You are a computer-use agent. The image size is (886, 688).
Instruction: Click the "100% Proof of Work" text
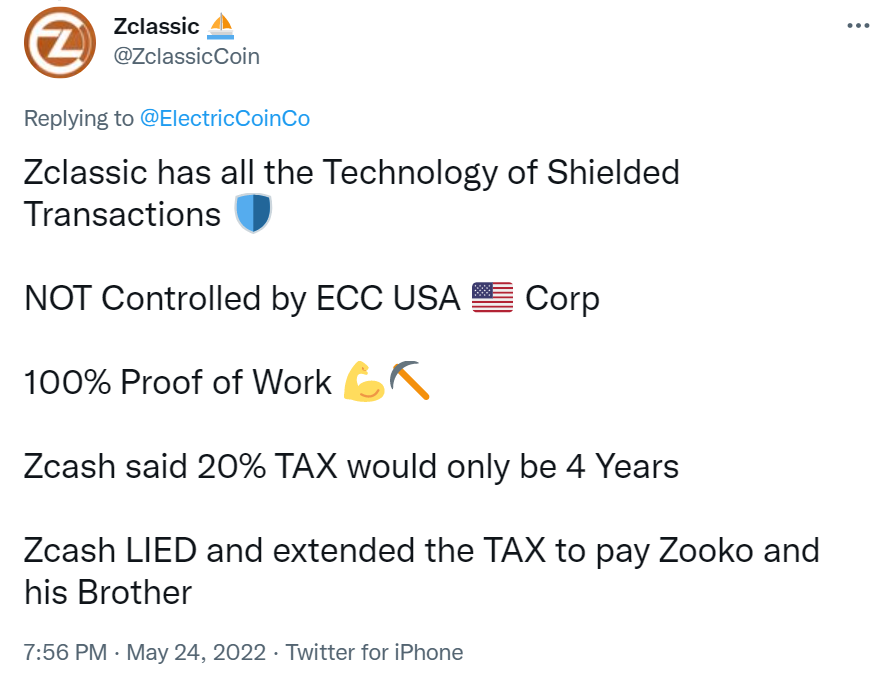coord(178,382)
